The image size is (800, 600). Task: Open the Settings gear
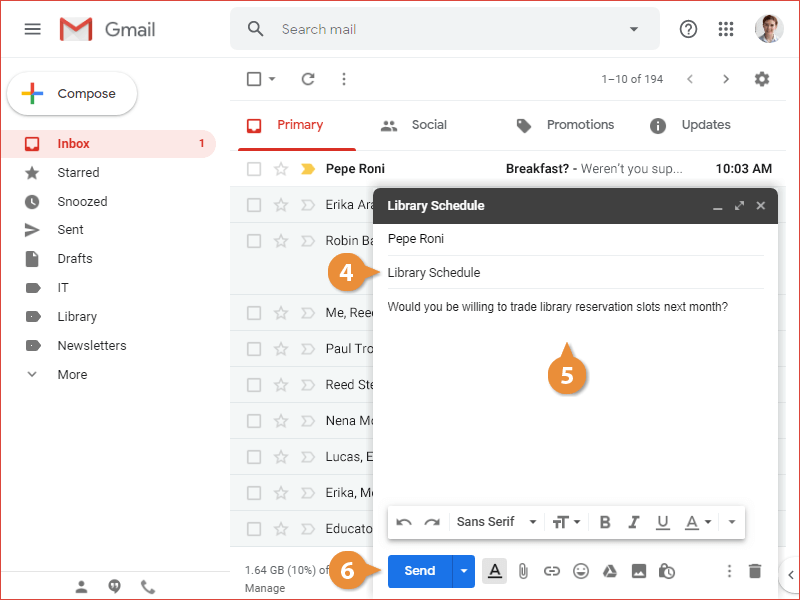coord(762,79)
